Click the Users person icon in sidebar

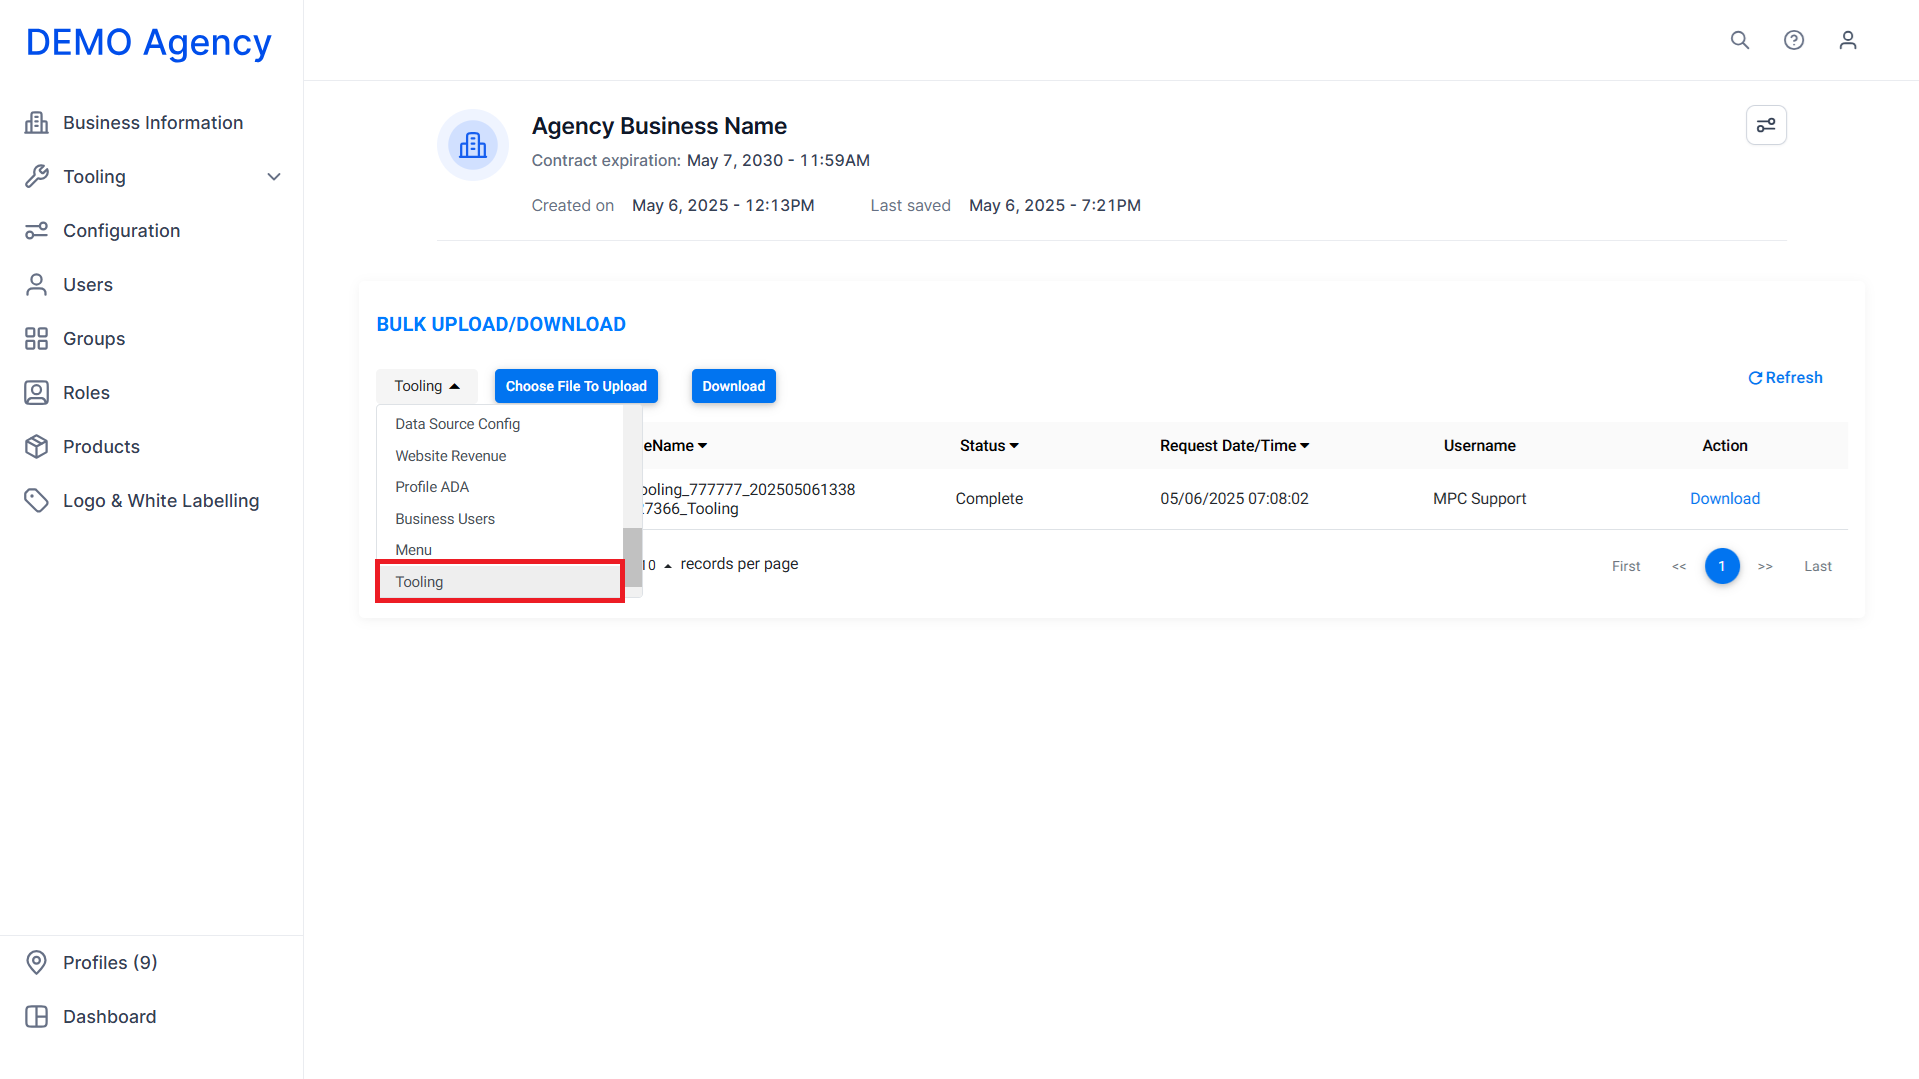[x=37, y=284]
